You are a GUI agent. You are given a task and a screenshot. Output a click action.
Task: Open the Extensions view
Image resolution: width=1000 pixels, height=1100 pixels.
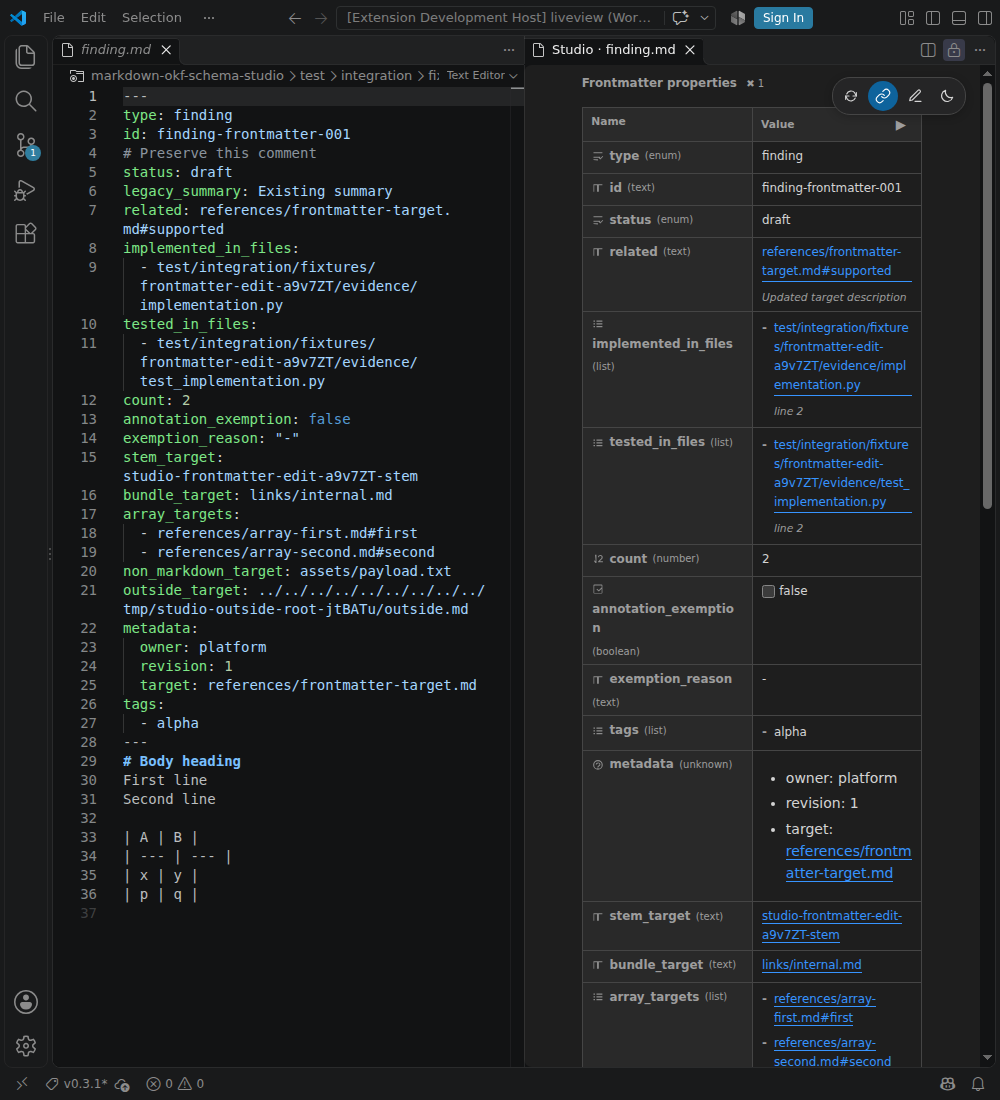25,234
